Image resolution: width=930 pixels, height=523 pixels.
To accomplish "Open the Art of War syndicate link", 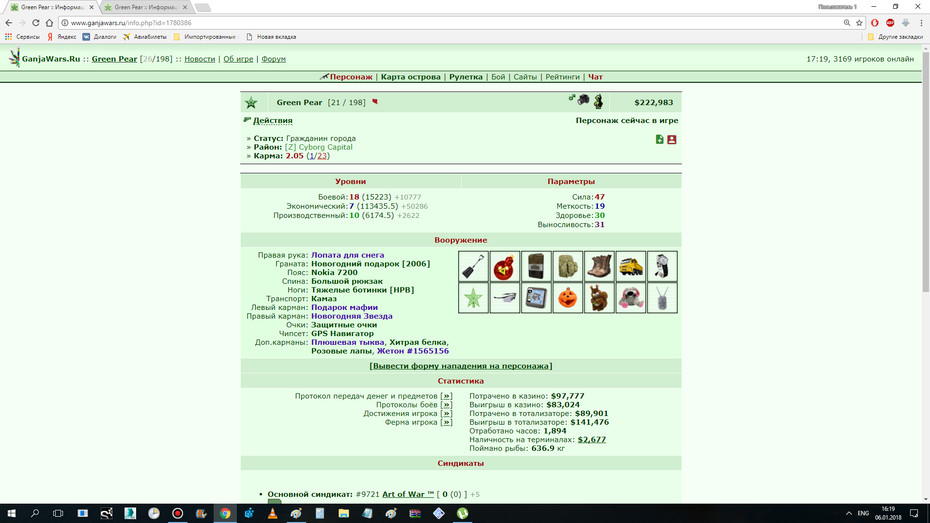I will click(408, 494).
